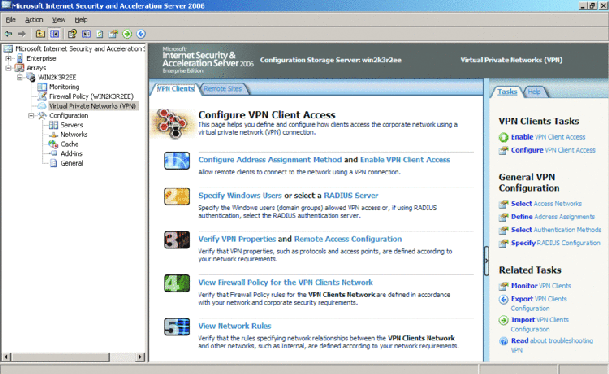This screenshot has height=374, width=609.
Task: Switch to the Remote Sites tab
Action: 223,89
